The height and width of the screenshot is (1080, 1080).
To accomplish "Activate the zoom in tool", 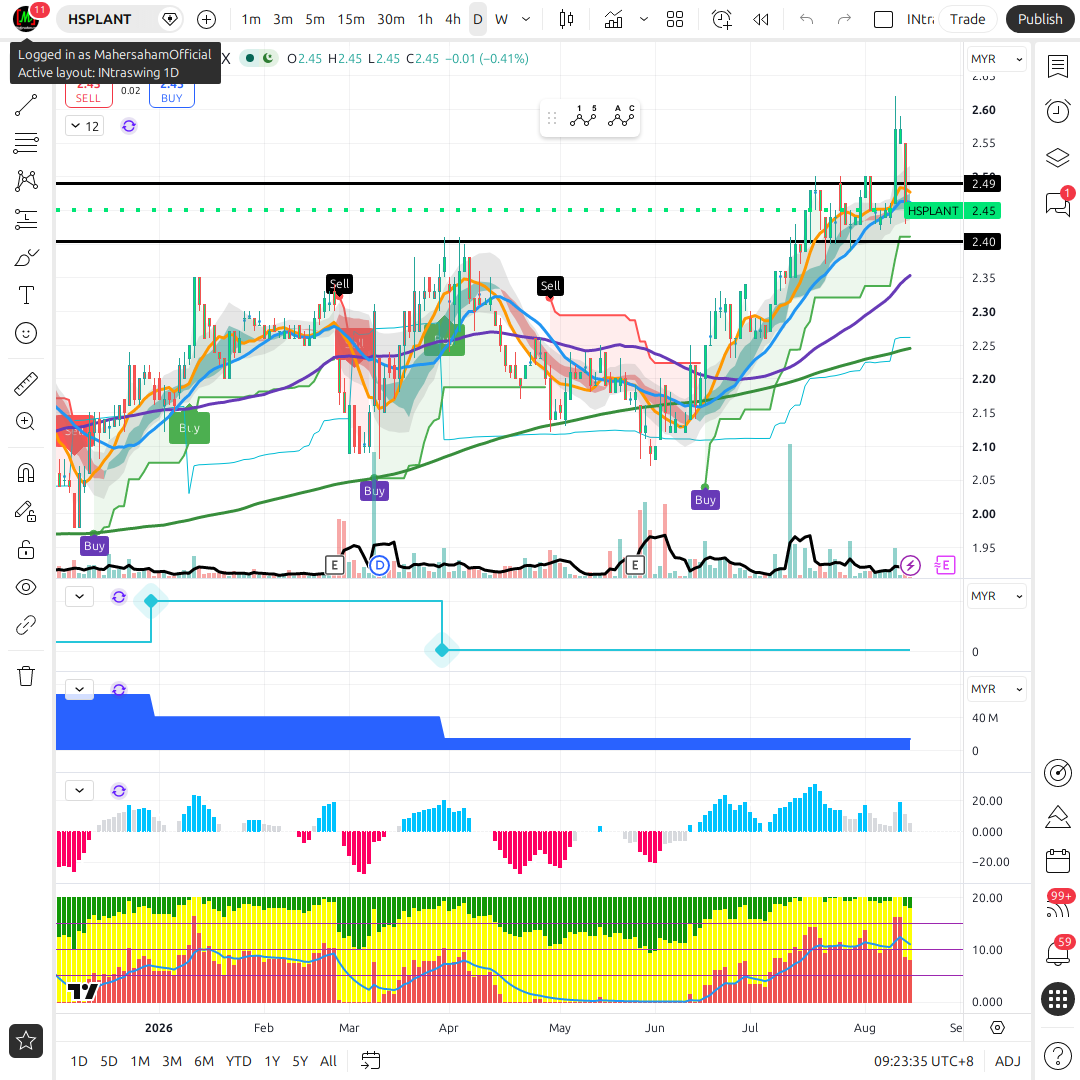I will tap(26, 421).
